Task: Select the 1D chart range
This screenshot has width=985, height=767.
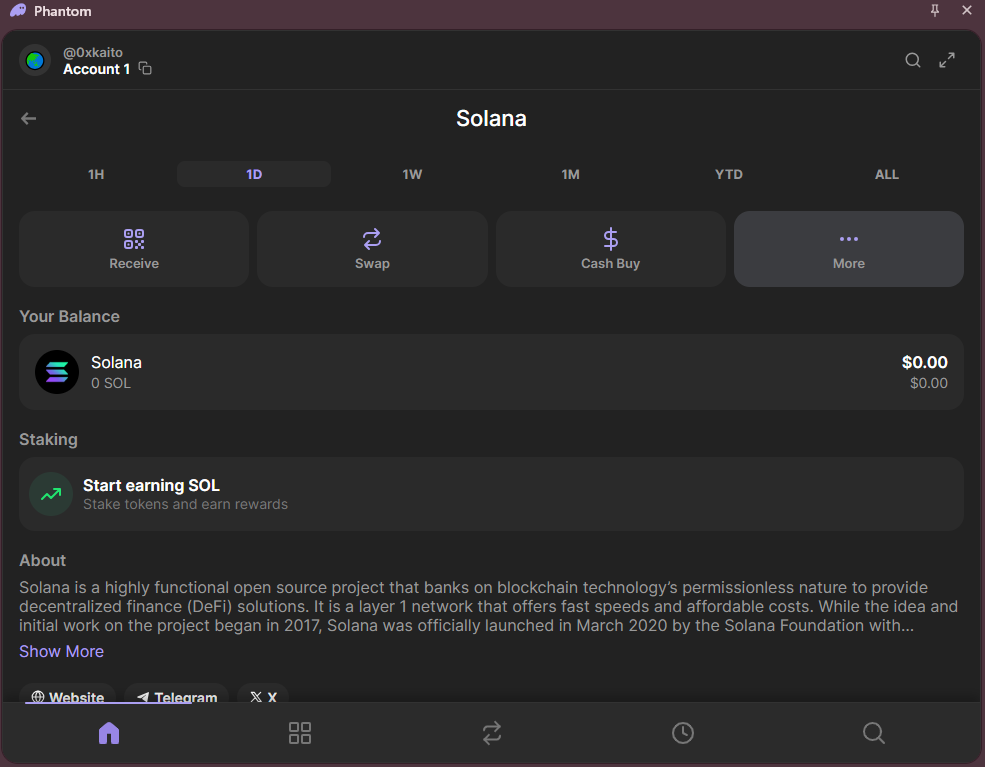Action: coord(254,174)
